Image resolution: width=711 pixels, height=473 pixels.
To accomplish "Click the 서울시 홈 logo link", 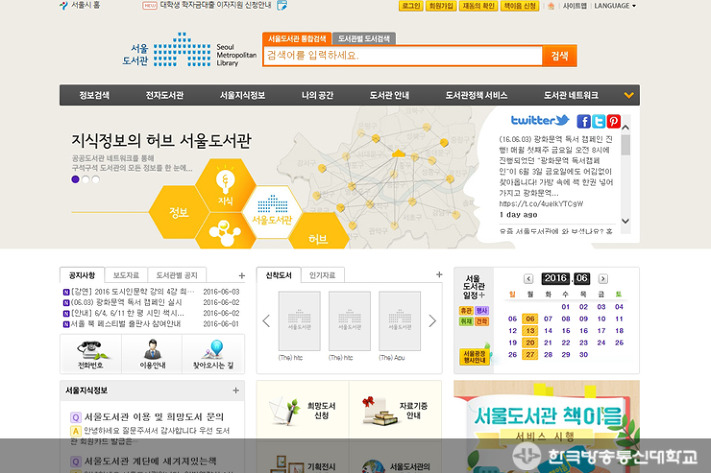I will [80, 6].
